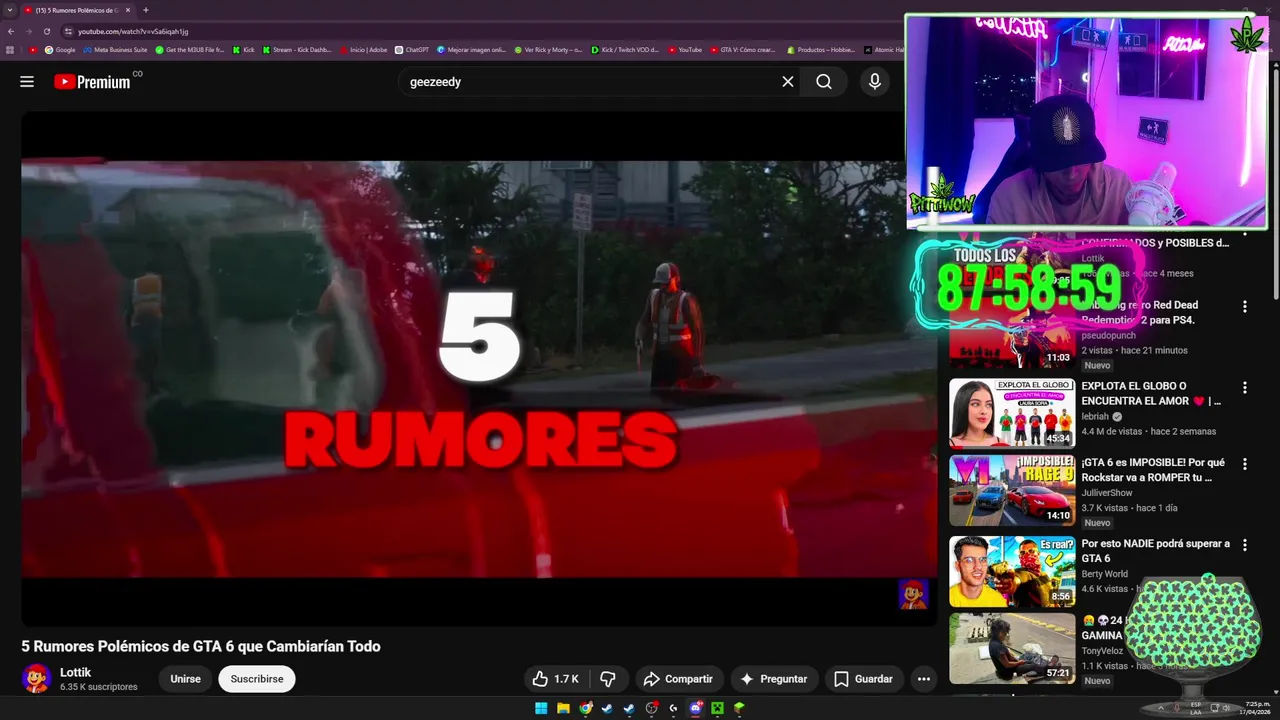Screen dimensions: 1280x720
Task: Click the pseudopunch channel name
Action: (1108, 336)
